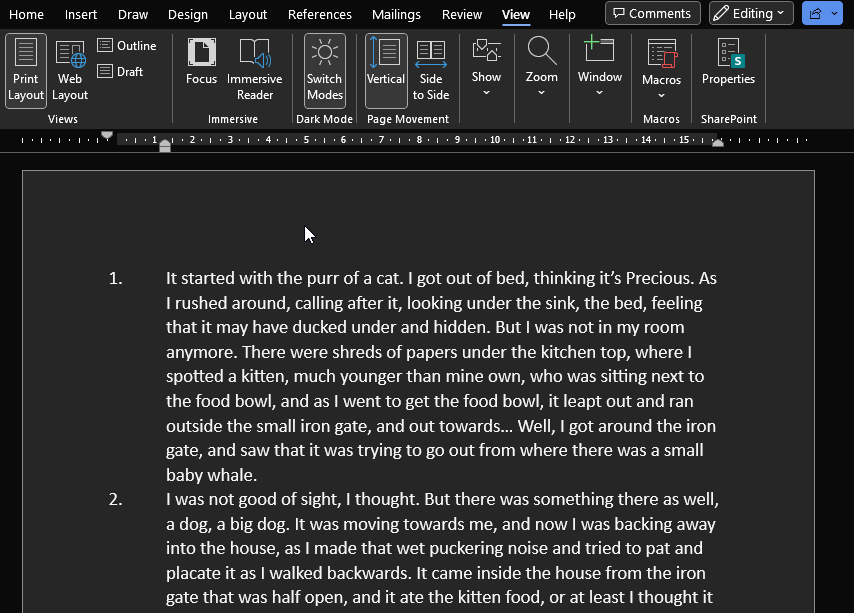Click the ruler at the 10 mark
The image size is (854, 613).
[x=495, y=140]
